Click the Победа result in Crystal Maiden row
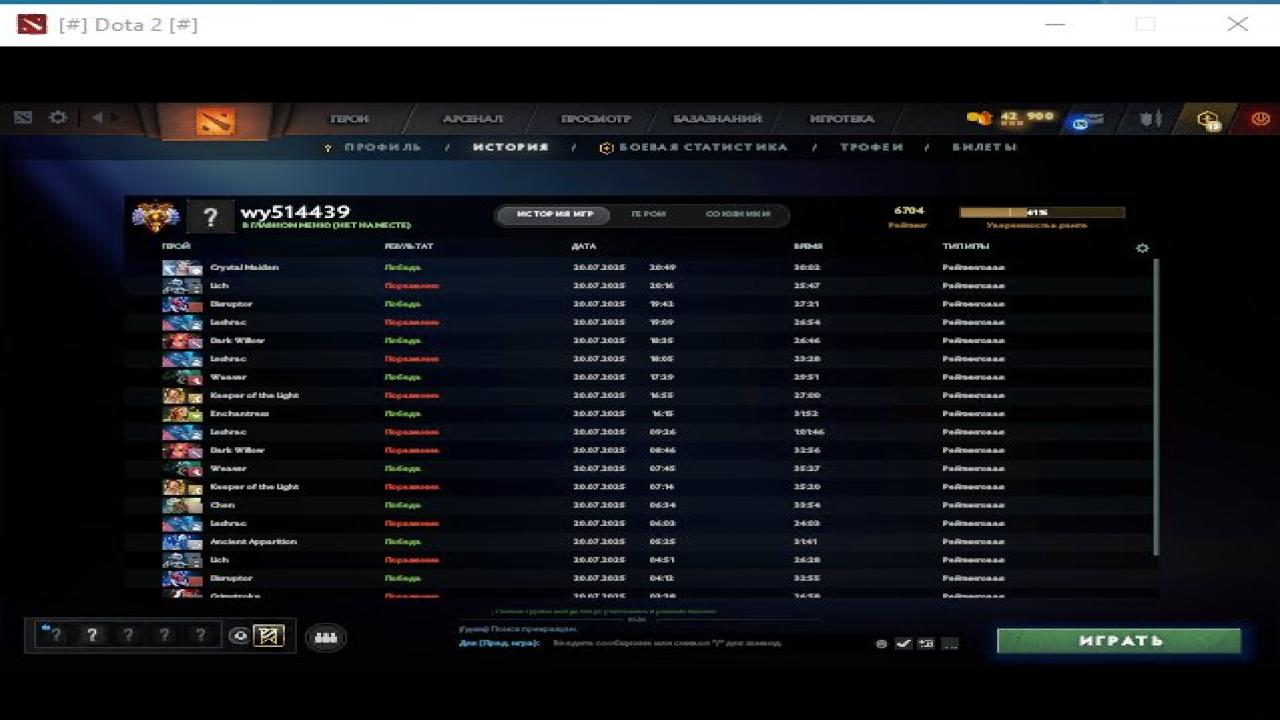 point(402,268)
